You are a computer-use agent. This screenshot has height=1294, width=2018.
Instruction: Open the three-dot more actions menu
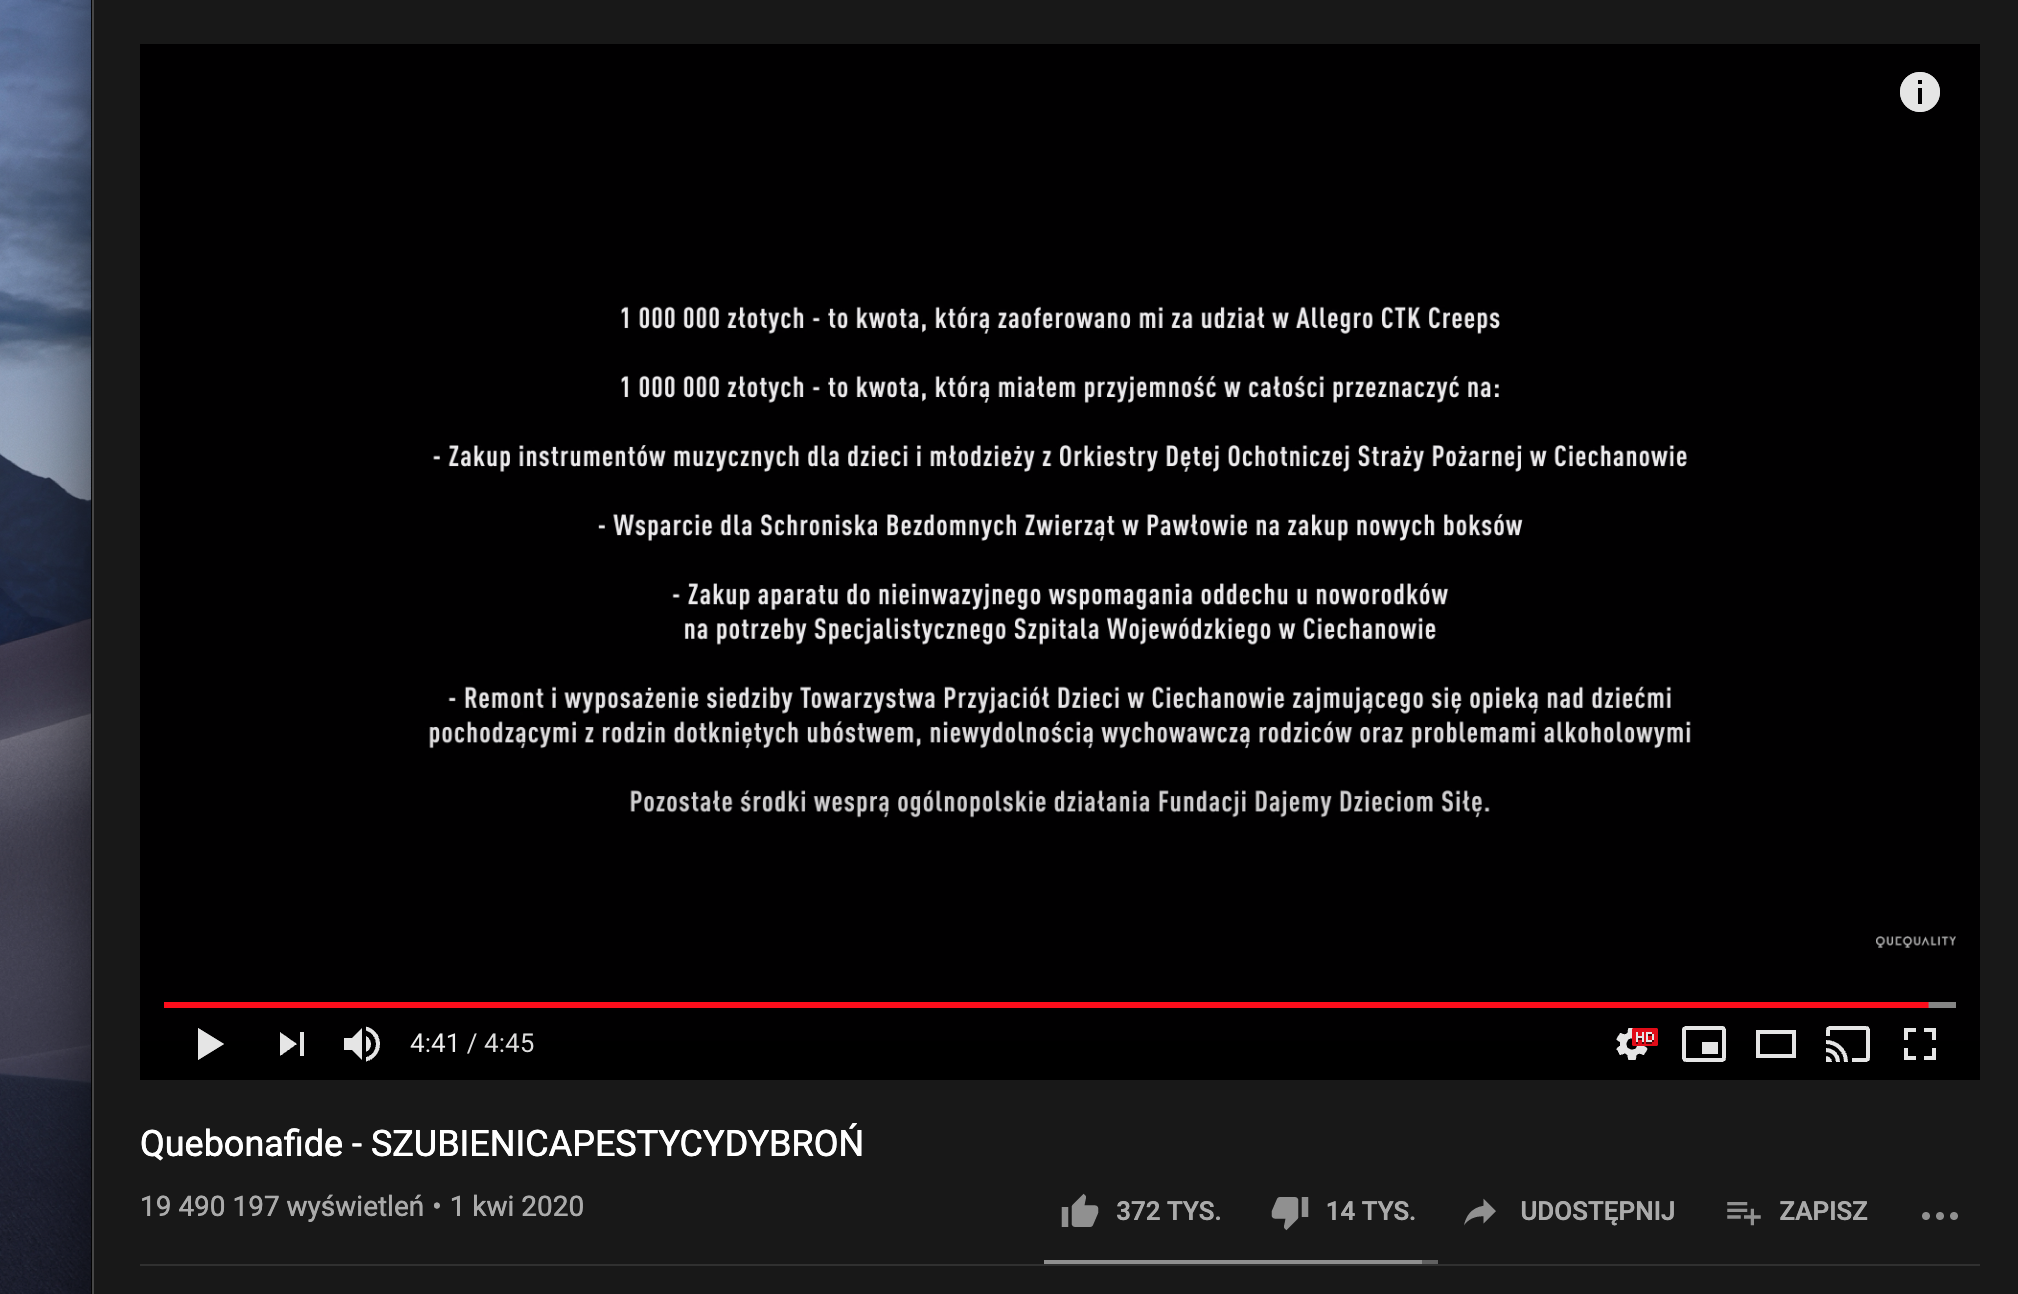(x=1940, y=1215)
